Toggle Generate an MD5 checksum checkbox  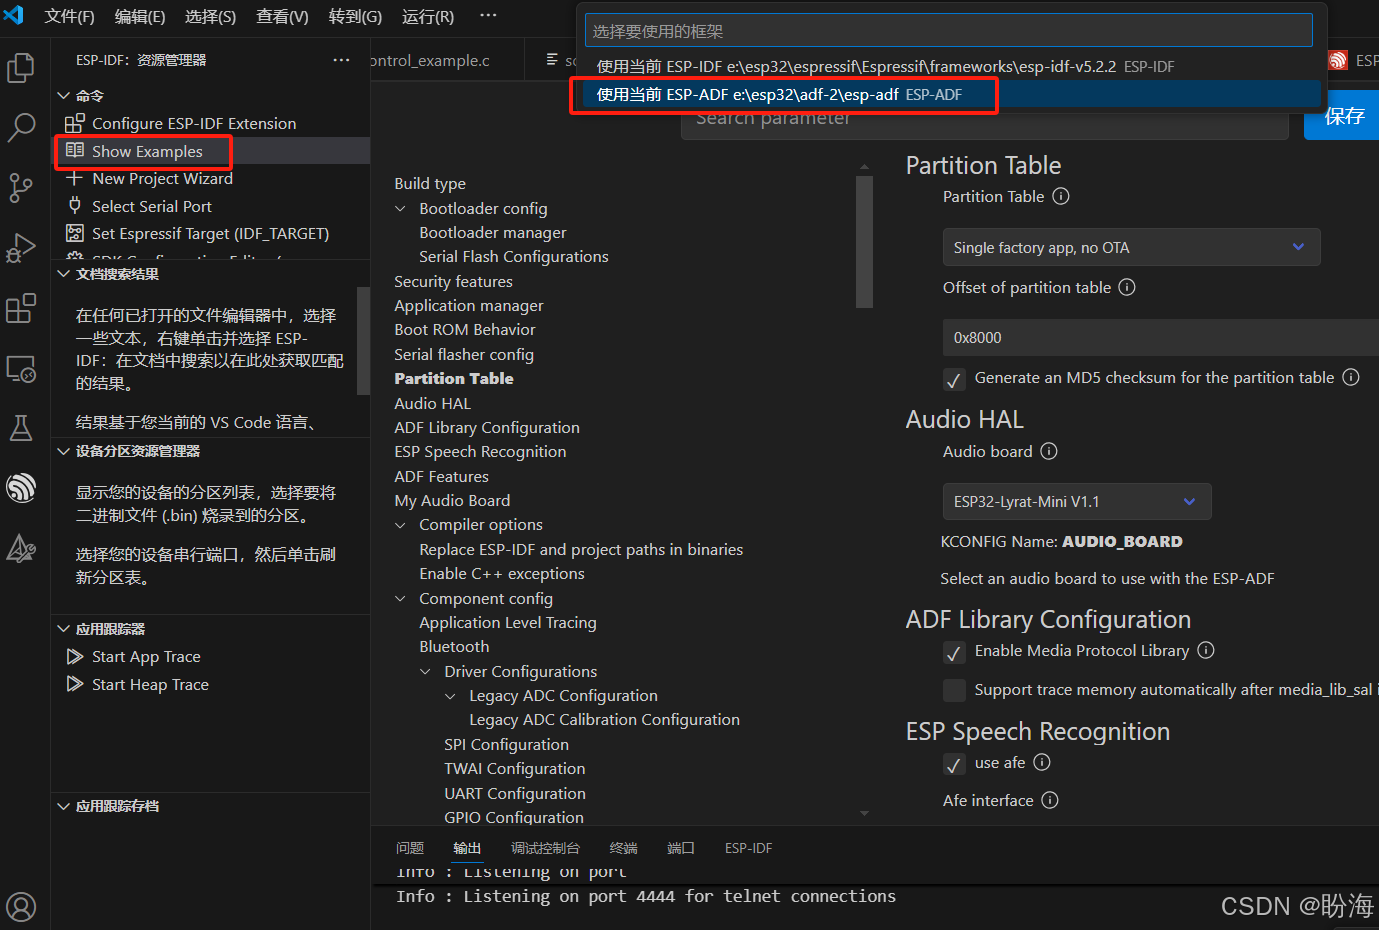point(954,379)
